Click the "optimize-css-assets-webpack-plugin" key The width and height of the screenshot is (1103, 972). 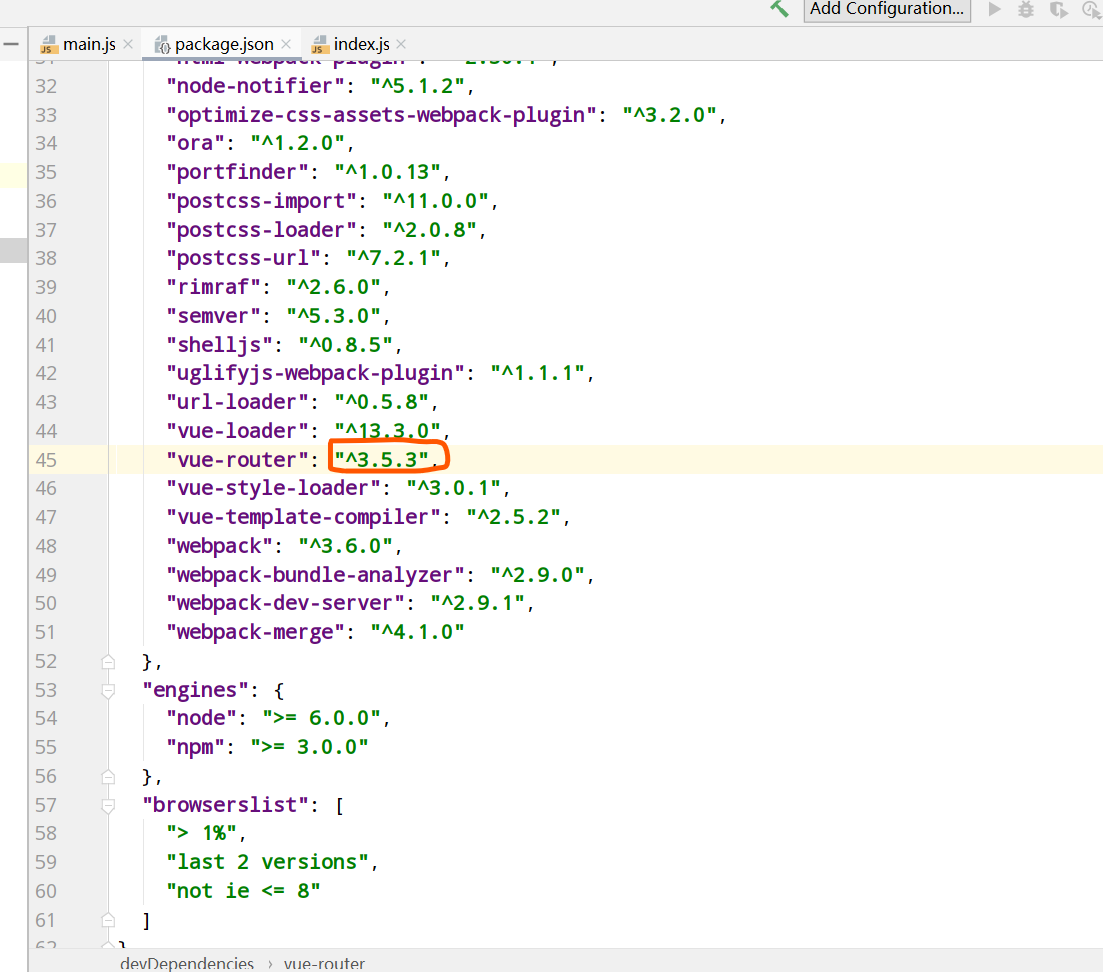381,115
